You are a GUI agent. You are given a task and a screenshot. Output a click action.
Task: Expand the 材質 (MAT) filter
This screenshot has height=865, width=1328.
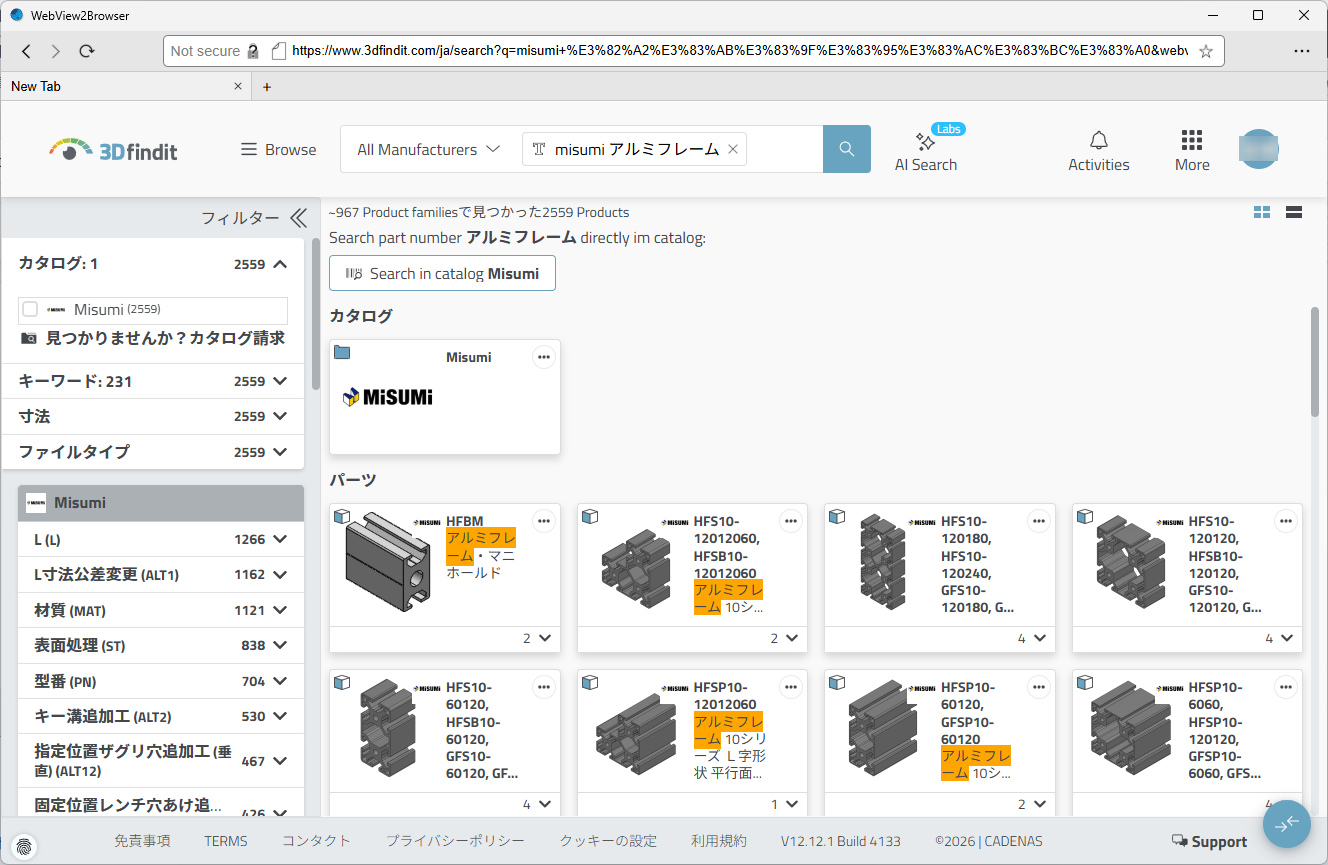tap(279, 610)
